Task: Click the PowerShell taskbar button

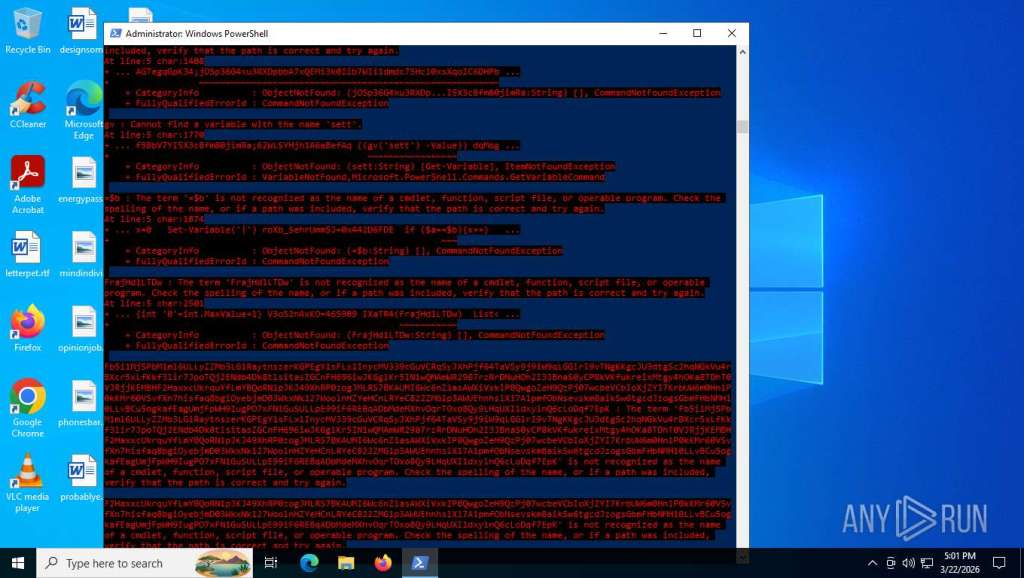Action: pos(419,563)
